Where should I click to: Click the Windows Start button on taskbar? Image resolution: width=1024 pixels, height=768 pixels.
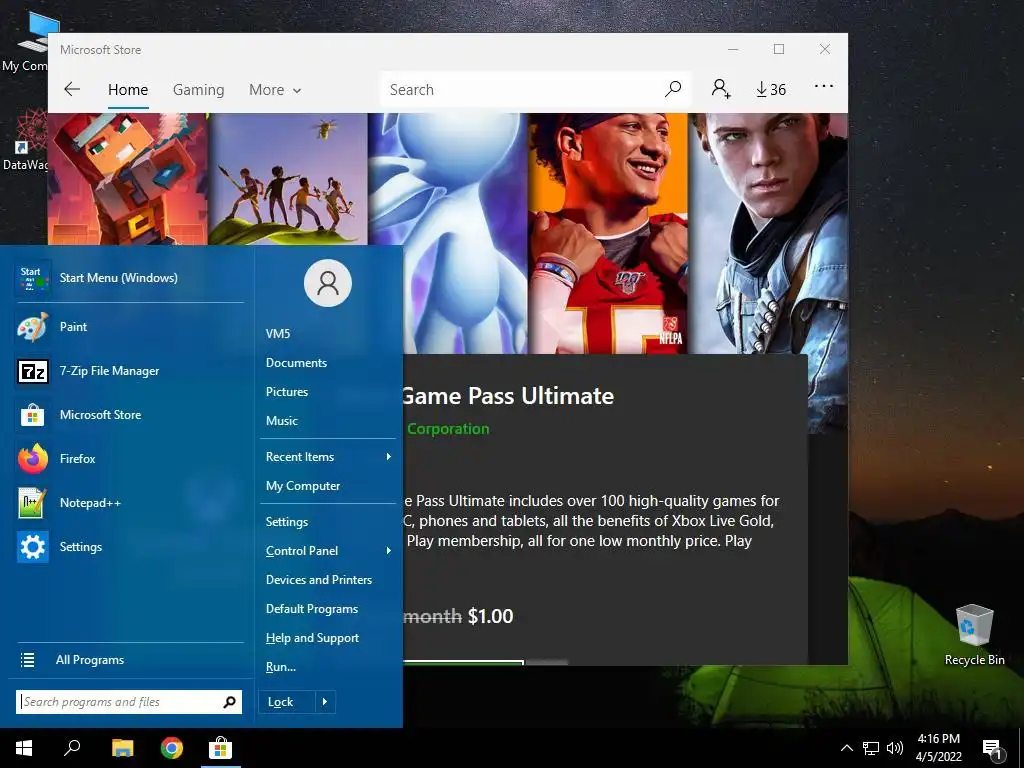tap(24, 748)
